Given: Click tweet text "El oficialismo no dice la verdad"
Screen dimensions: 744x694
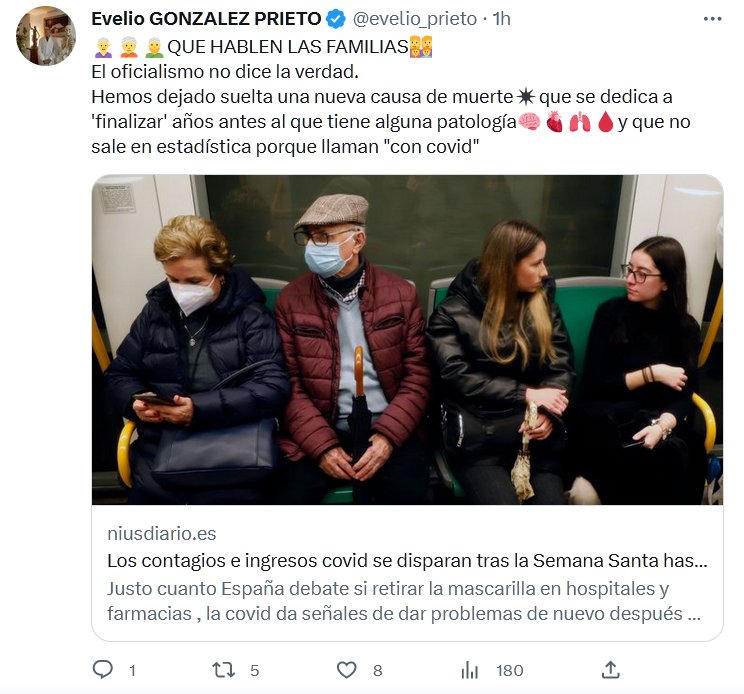Looking at the screenshot, I should click(224, 71).
